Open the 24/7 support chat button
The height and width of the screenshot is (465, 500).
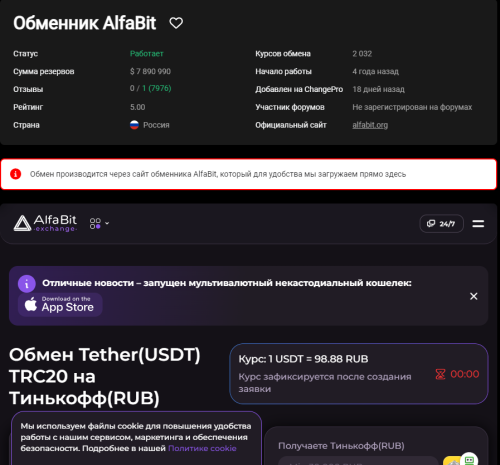[441, 224]
